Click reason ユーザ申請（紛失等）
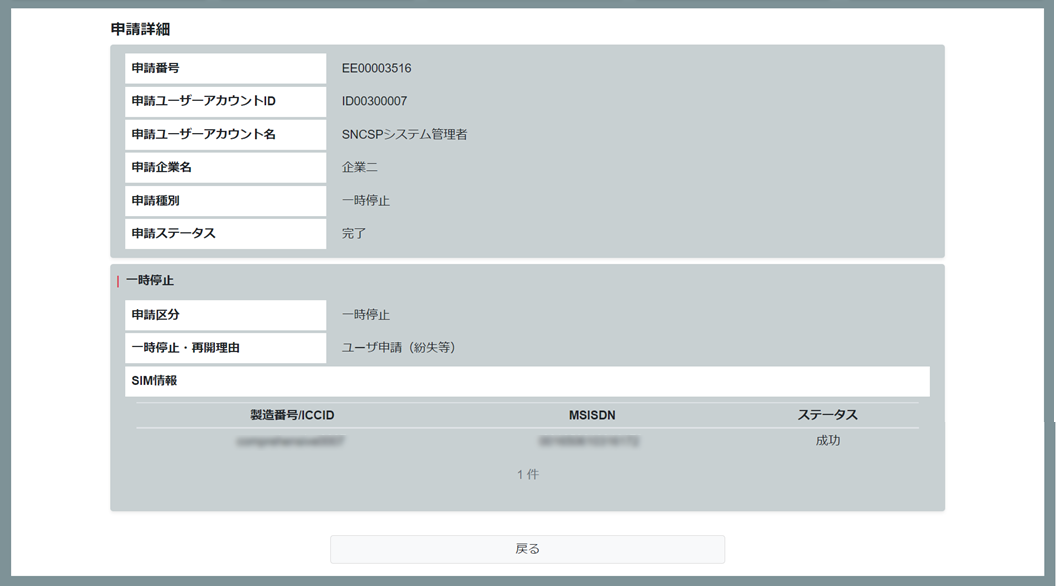The width and height of the screenshot is (1056, 586). coord(399,348)
